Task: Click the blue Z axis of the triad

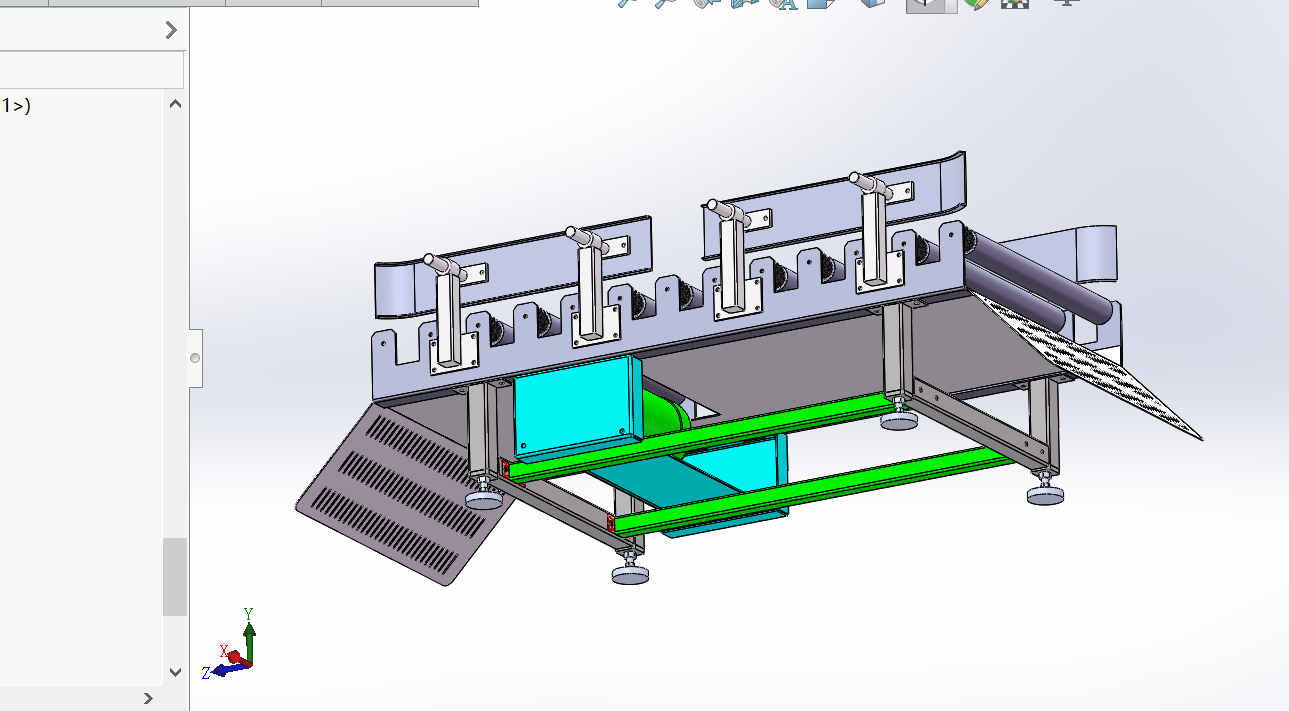Action: coord(222,671)
